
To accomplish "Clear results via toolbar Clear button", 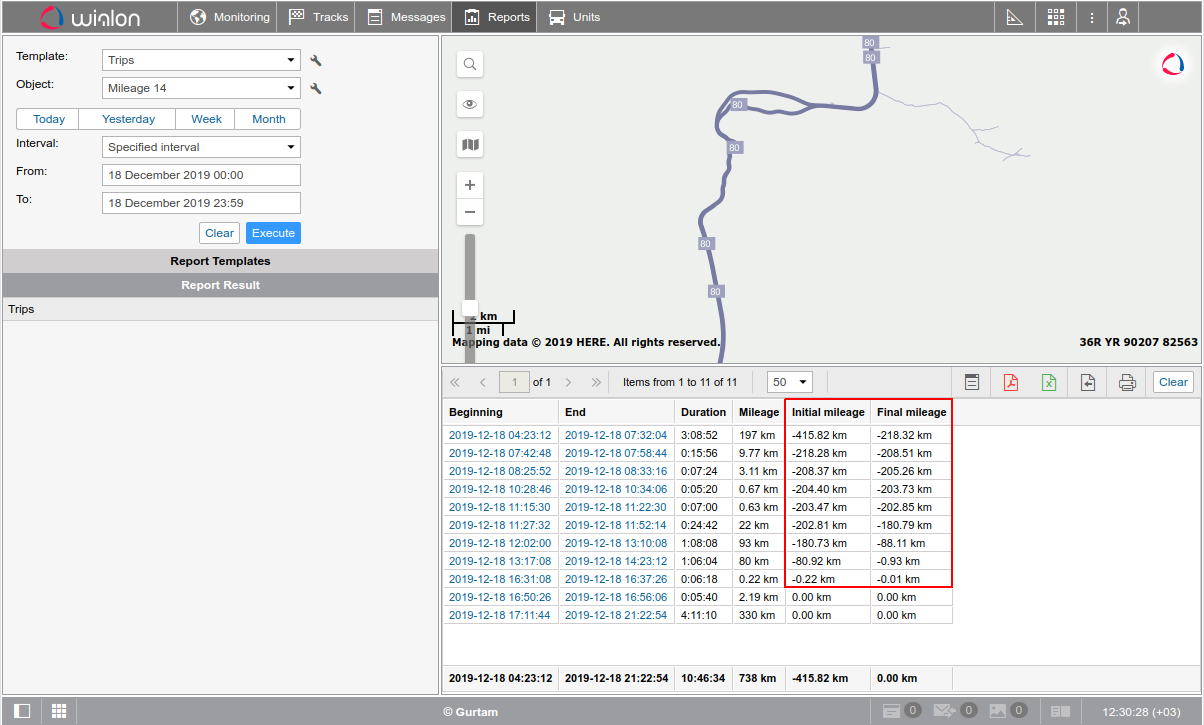I will coord(1173,382).
